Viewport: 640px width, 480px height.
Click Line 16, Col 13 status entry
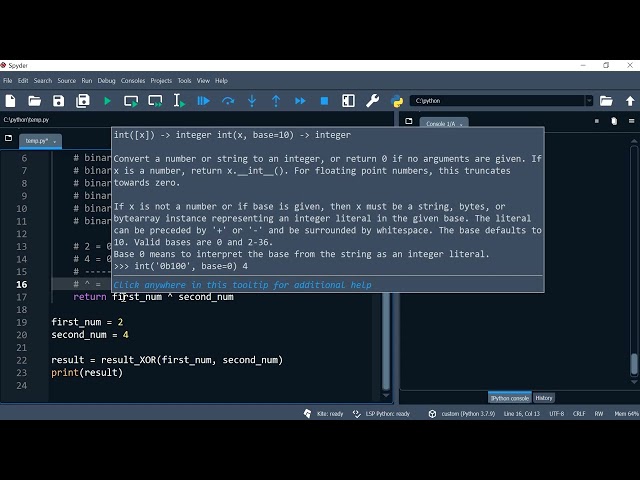click(522, 413)
